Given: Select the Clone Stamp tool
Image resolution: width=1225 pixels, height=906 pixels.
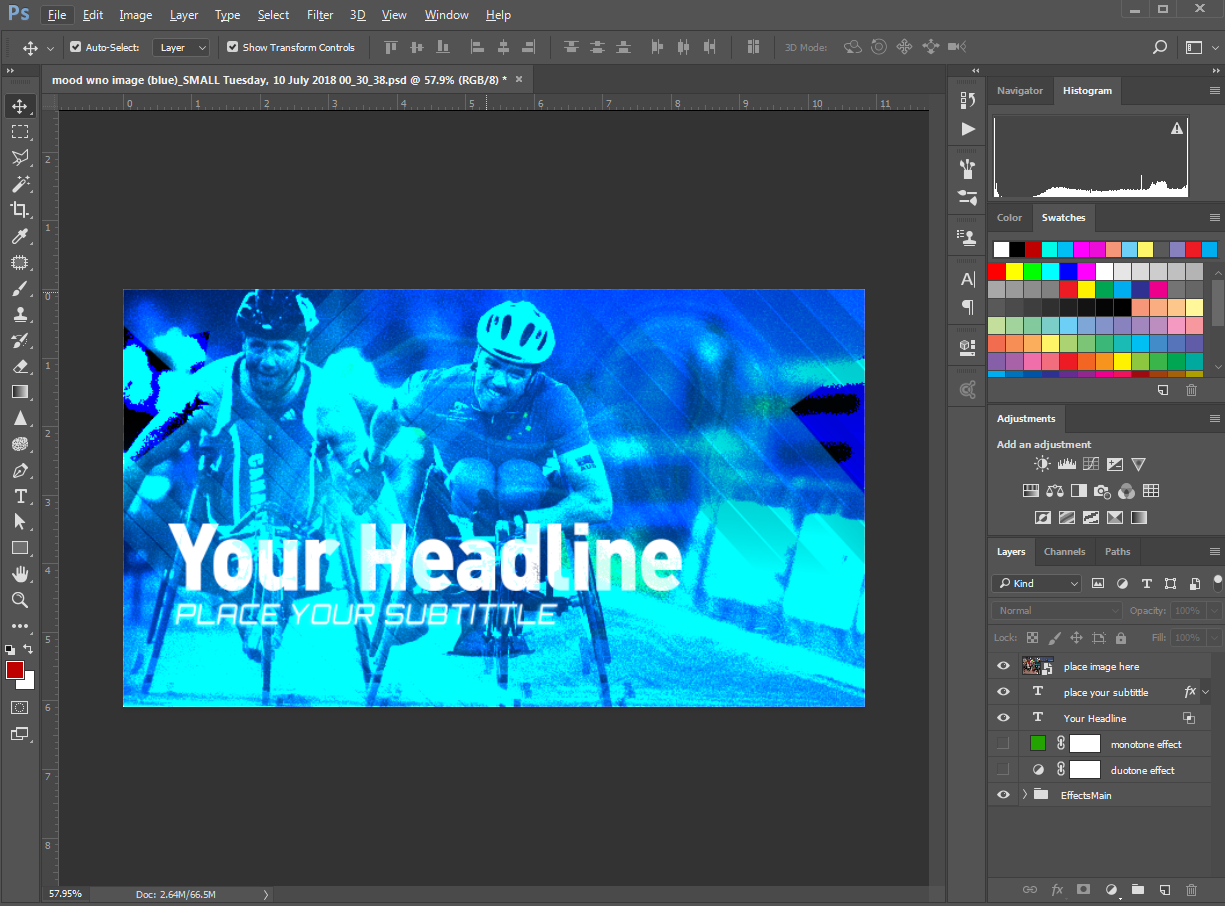Looking at the screenshot, I should click(x=20, y=314).
